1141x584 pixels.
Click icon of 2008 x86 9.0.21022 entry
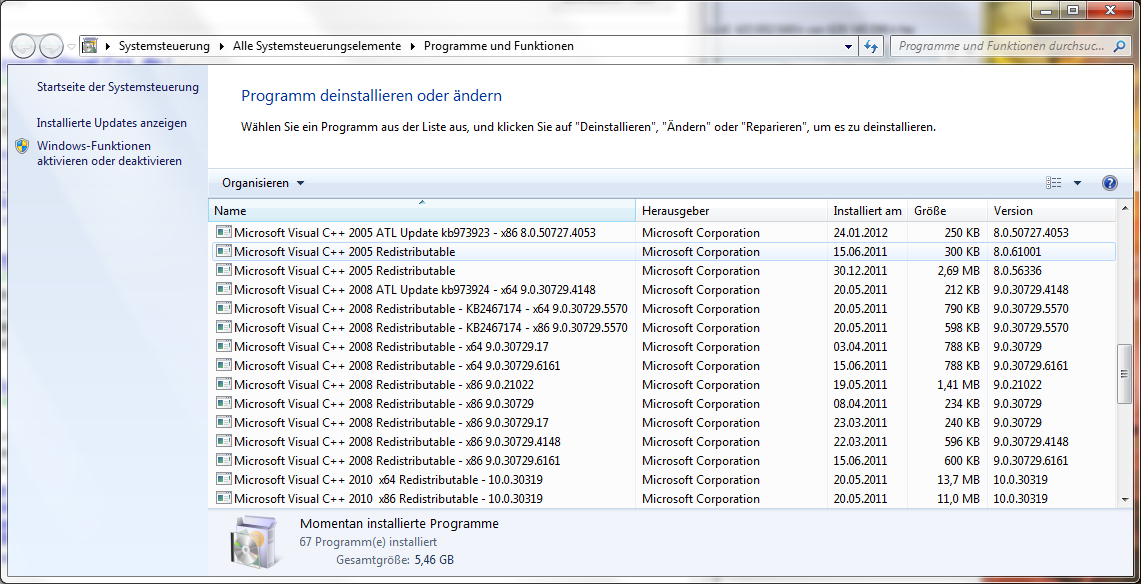click(223, 384)
